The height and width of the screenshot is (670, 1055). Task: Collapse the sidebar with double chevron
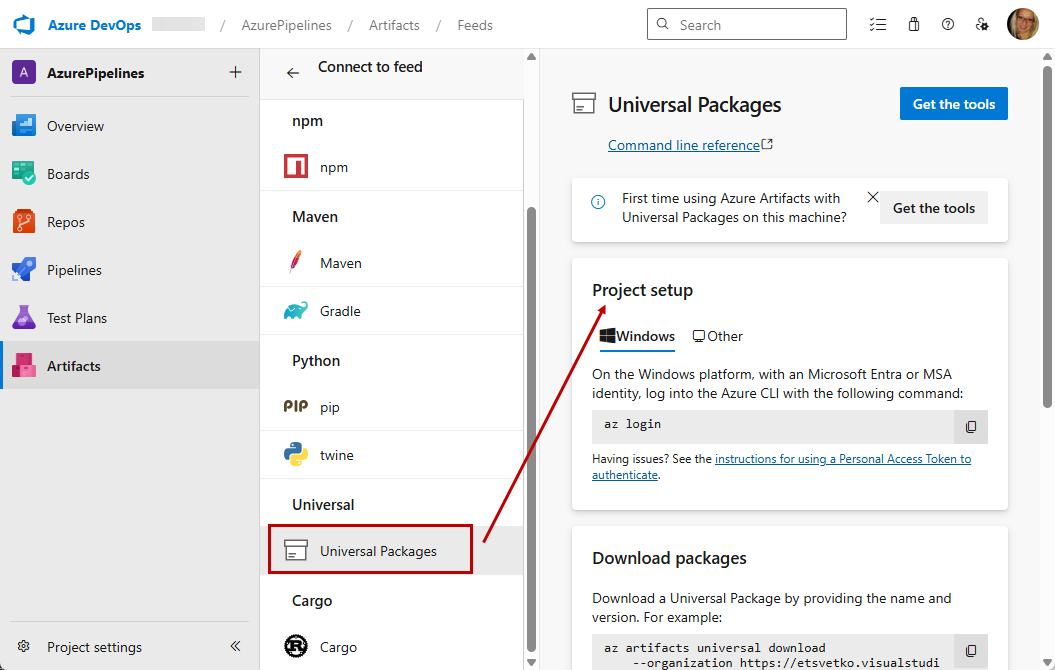pyautogui.click(x=235, y=646)
